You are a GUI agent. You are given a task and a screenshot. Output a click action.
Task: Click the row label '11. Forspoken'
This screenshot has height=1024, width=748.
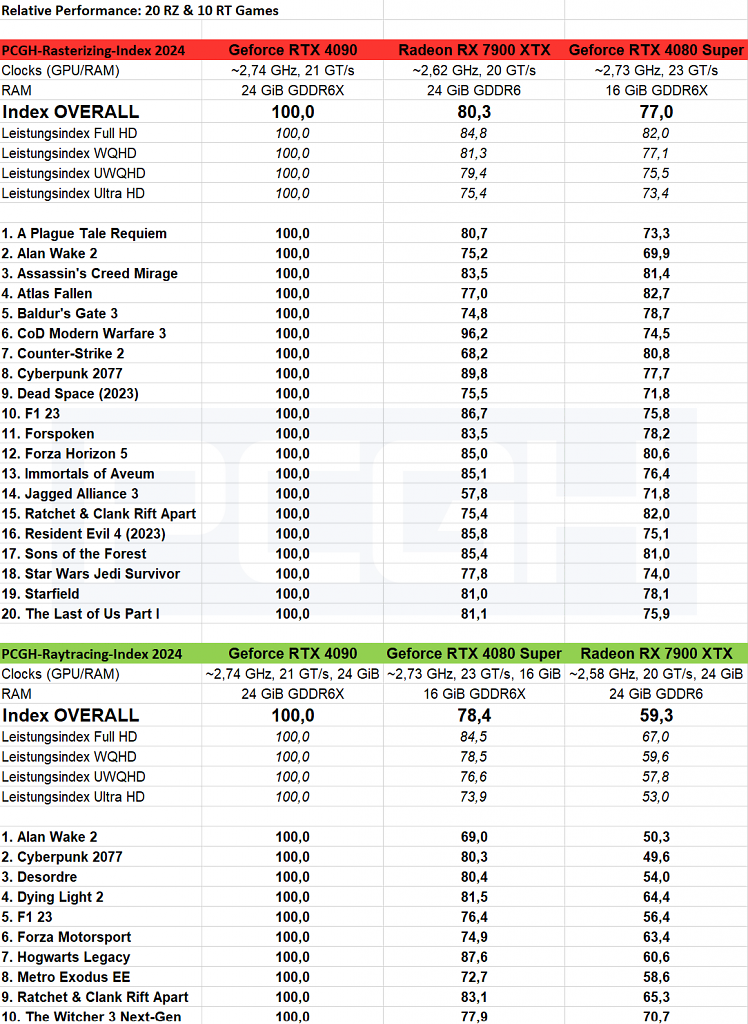[x=48, y=434]
